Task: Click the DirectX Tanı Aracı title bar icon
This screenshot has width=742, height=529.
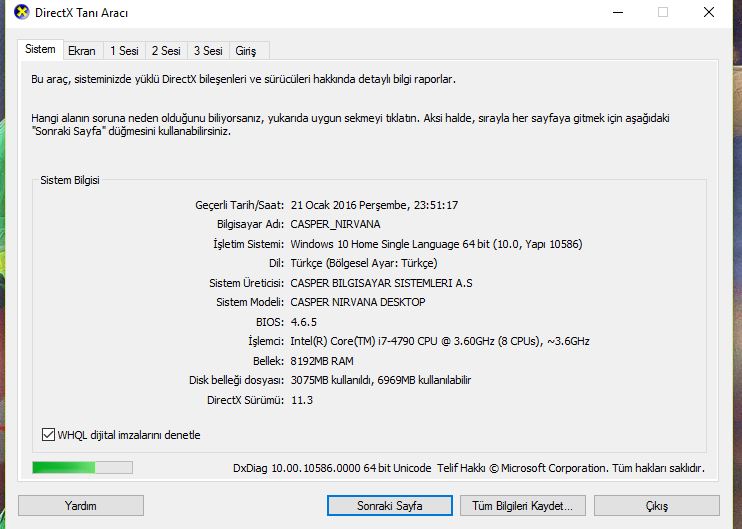Action: click(x=22, y=12)
